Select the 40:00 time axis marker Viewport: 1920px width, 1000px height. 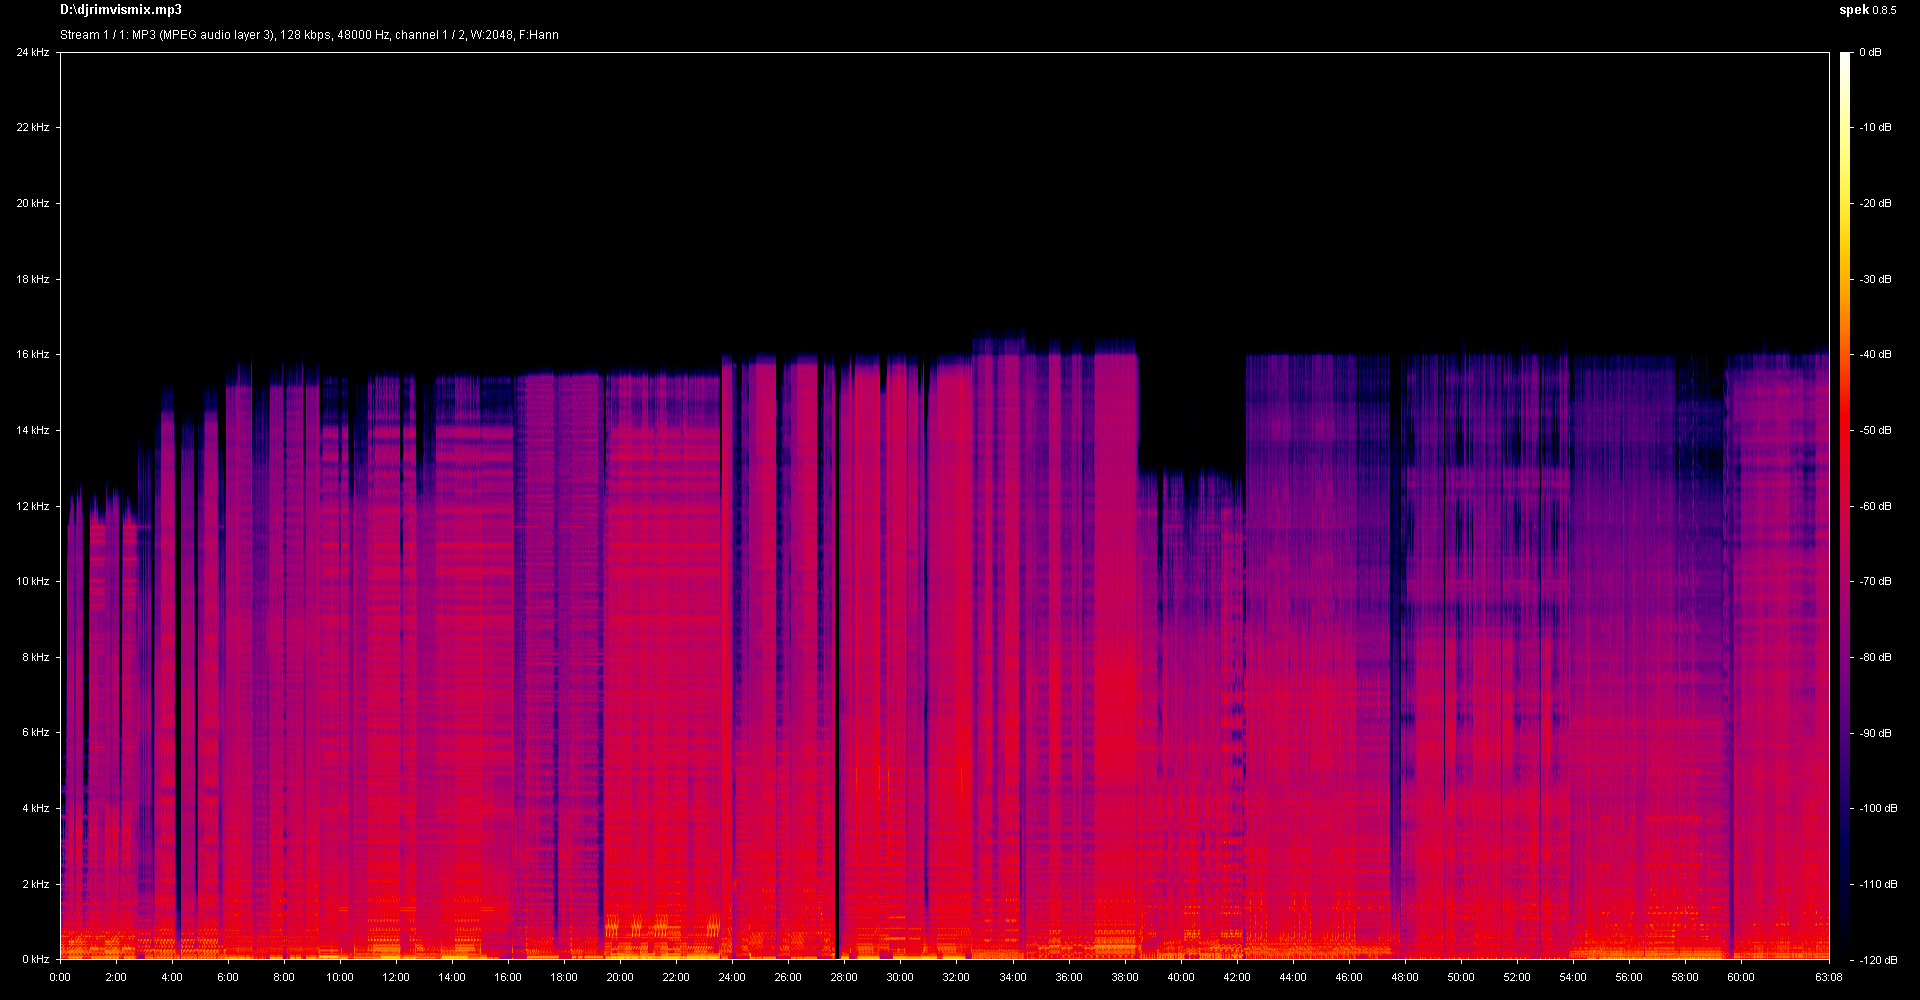[x=1180, y=977]
